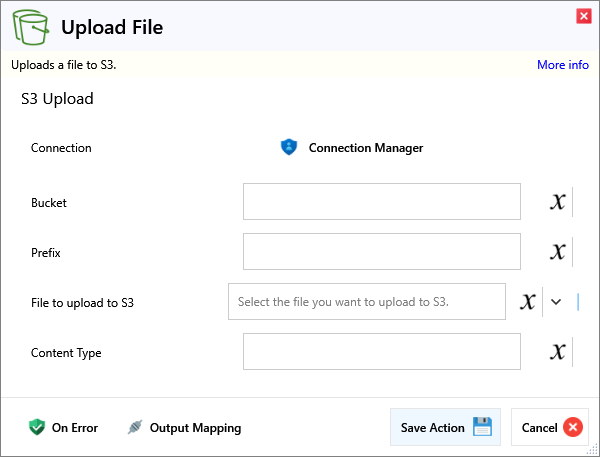
Task: Click the floppy disk save icon
Action: tap(482, 428)
